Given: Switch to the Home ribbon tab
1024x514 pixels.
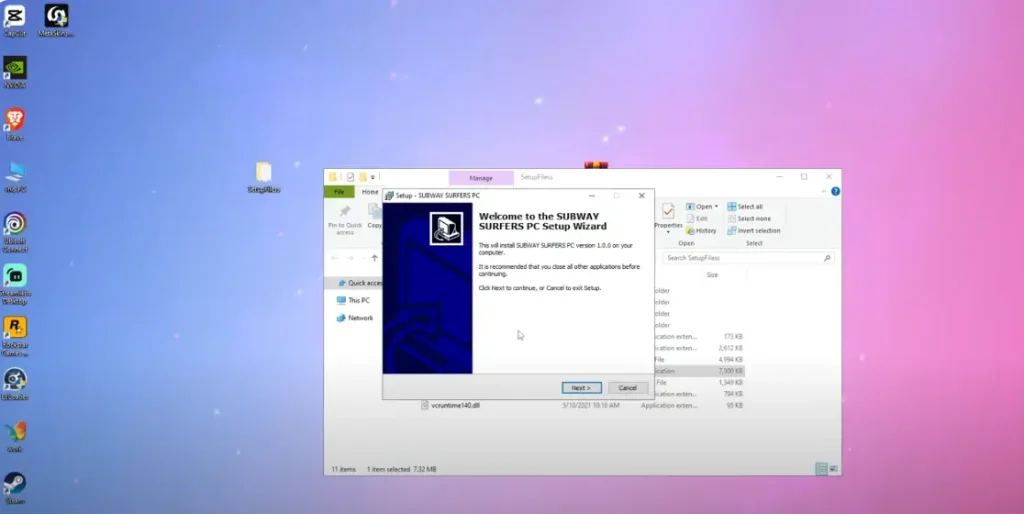Looking at the screenshot, I should 370,192.
